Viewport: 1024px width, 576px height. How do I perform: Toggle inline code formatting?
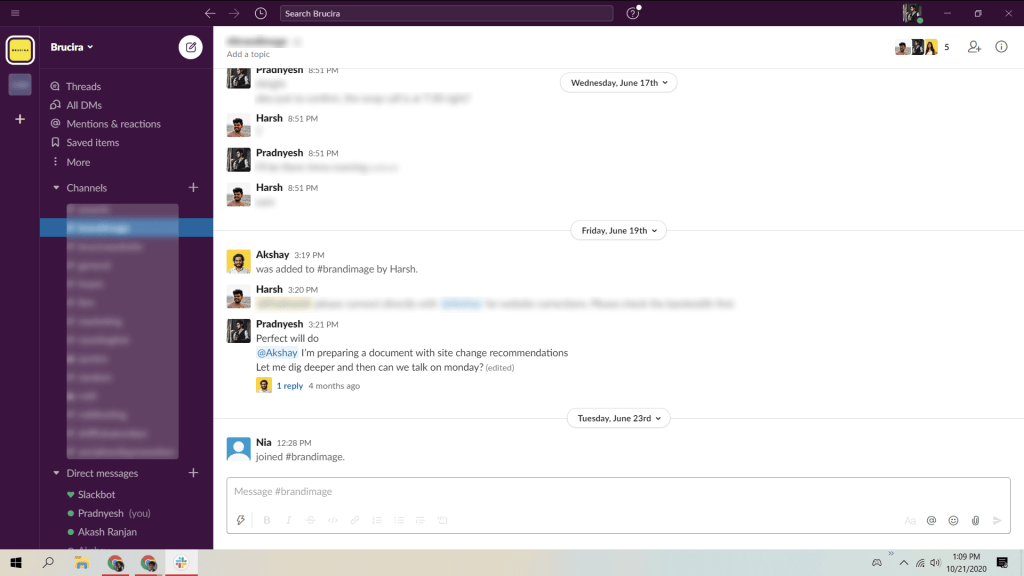click(x=333, y=520)
